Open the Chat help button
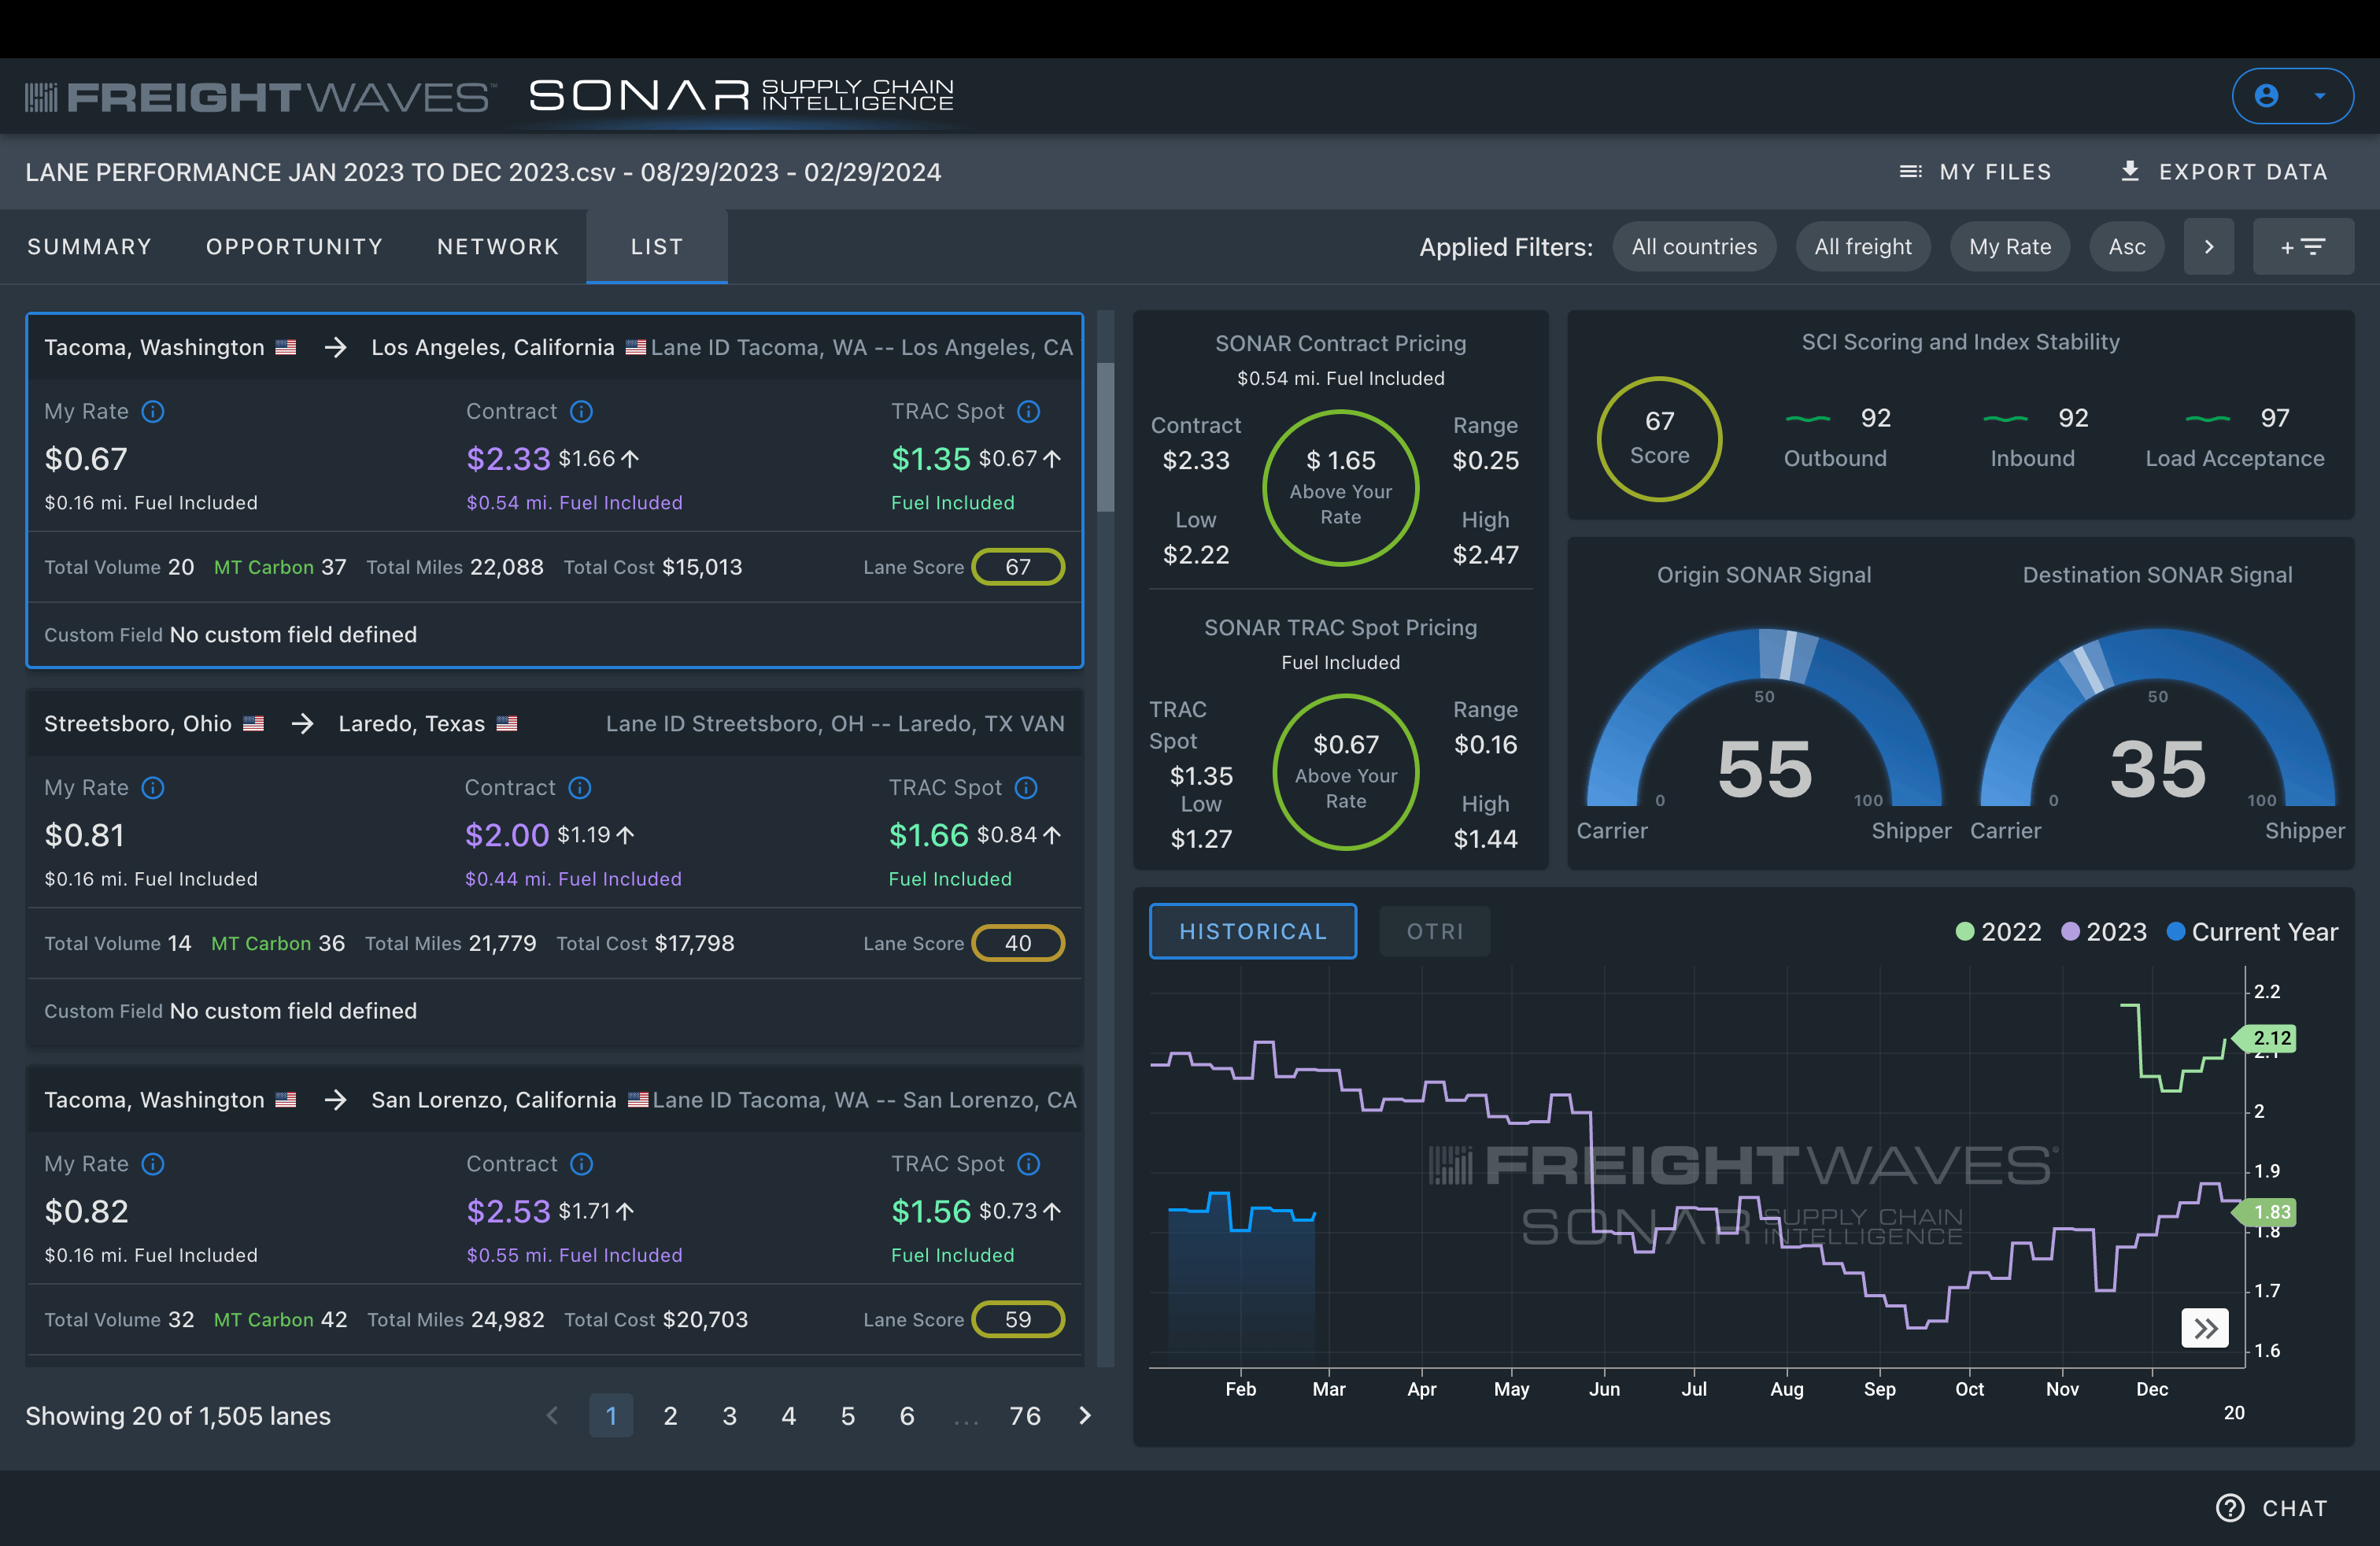This screenshot has height=1546, width=2380. tap(2272, 1508)
